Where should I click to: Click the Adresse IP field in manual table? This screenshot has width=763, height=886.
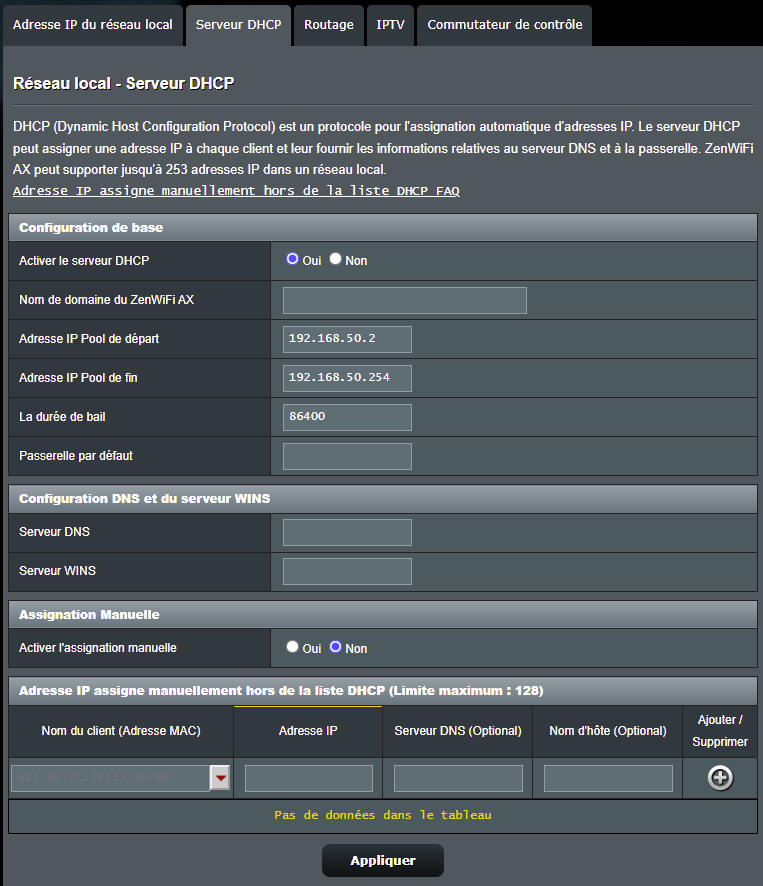[x=309, y=779]
